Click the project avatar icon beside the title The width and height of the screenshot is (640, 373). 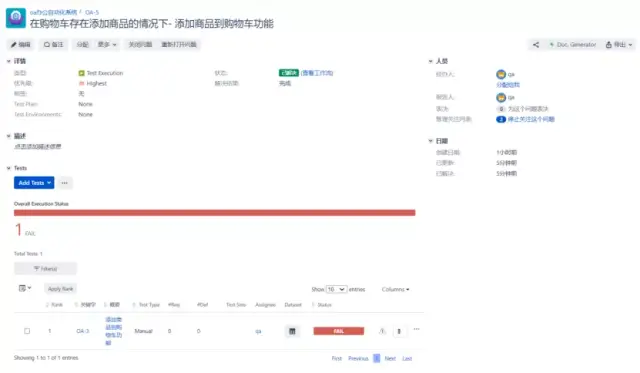coord(16,18)
